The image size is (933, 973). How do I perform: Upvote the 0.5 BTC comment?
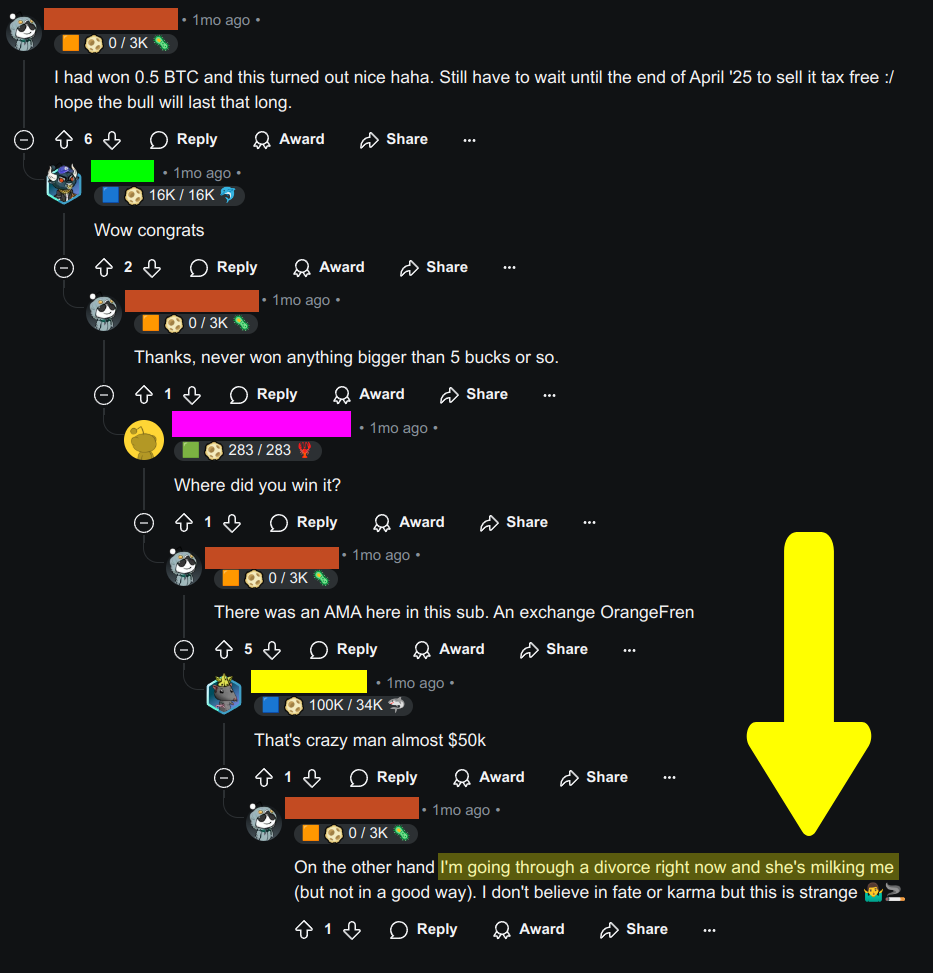pyautogui.click(x=64, y=140)
